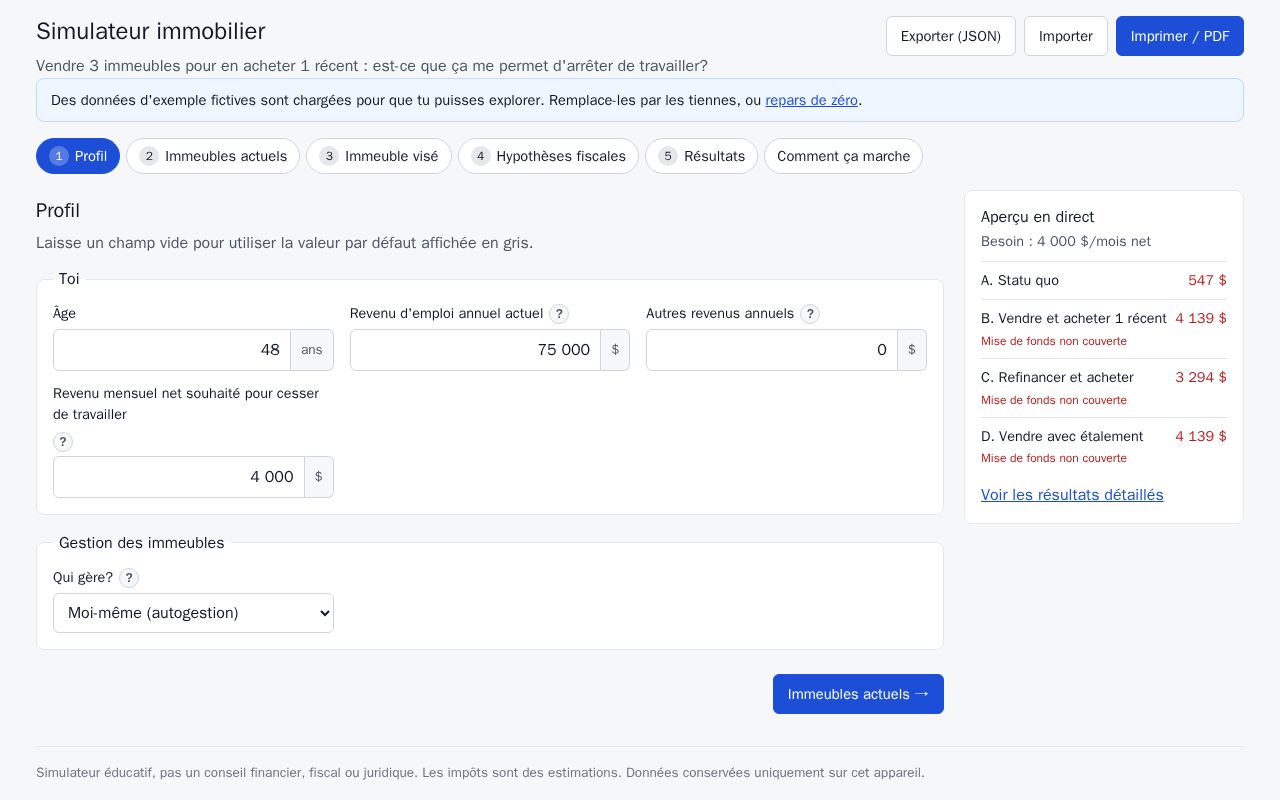Click 'Besoin : 4 000 $/mois net' text
This screenshot has width=1280, height=800.
(x=1066, y=241)
